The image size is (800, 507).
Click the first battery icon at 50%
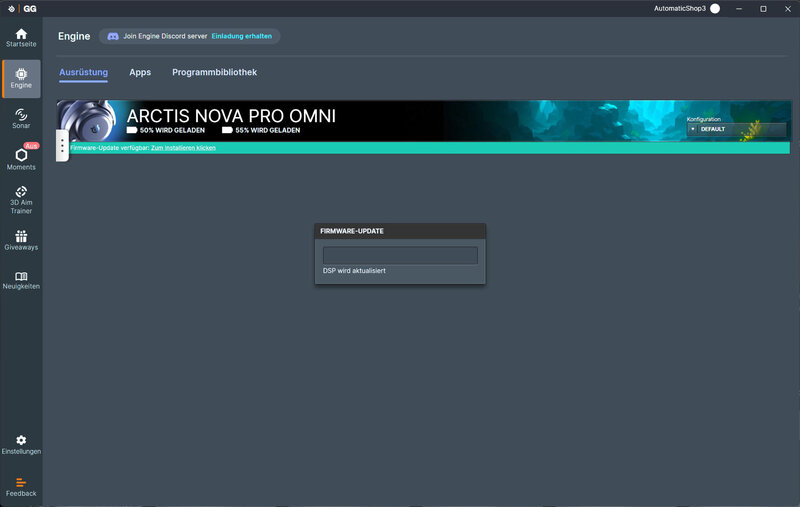(132, 130)
